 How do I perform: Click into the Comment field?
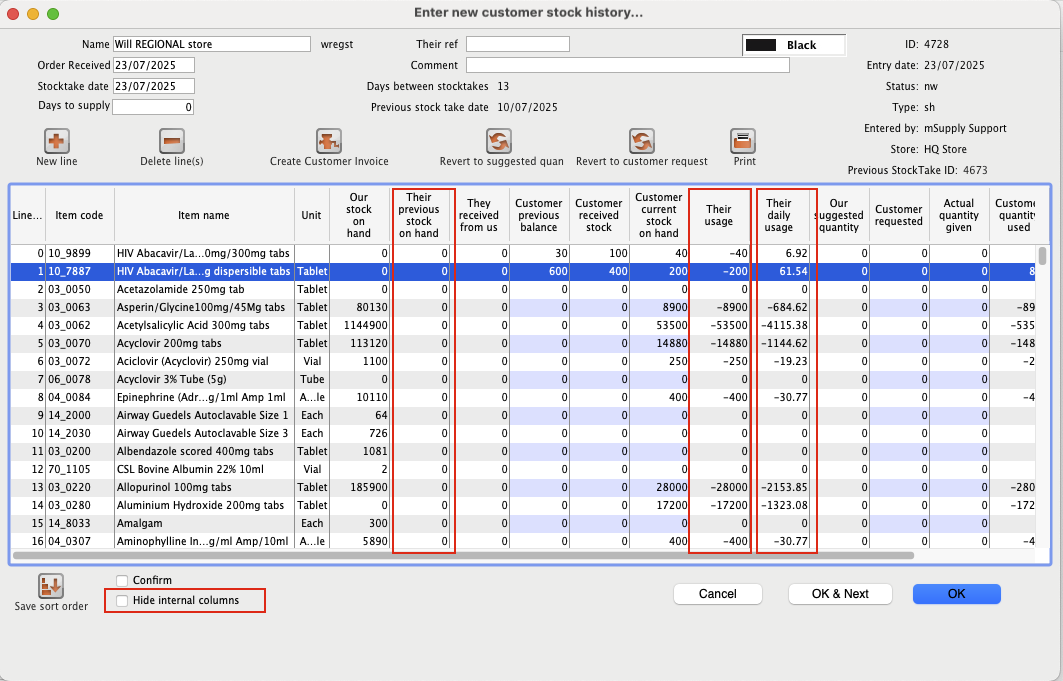(627, 65)
